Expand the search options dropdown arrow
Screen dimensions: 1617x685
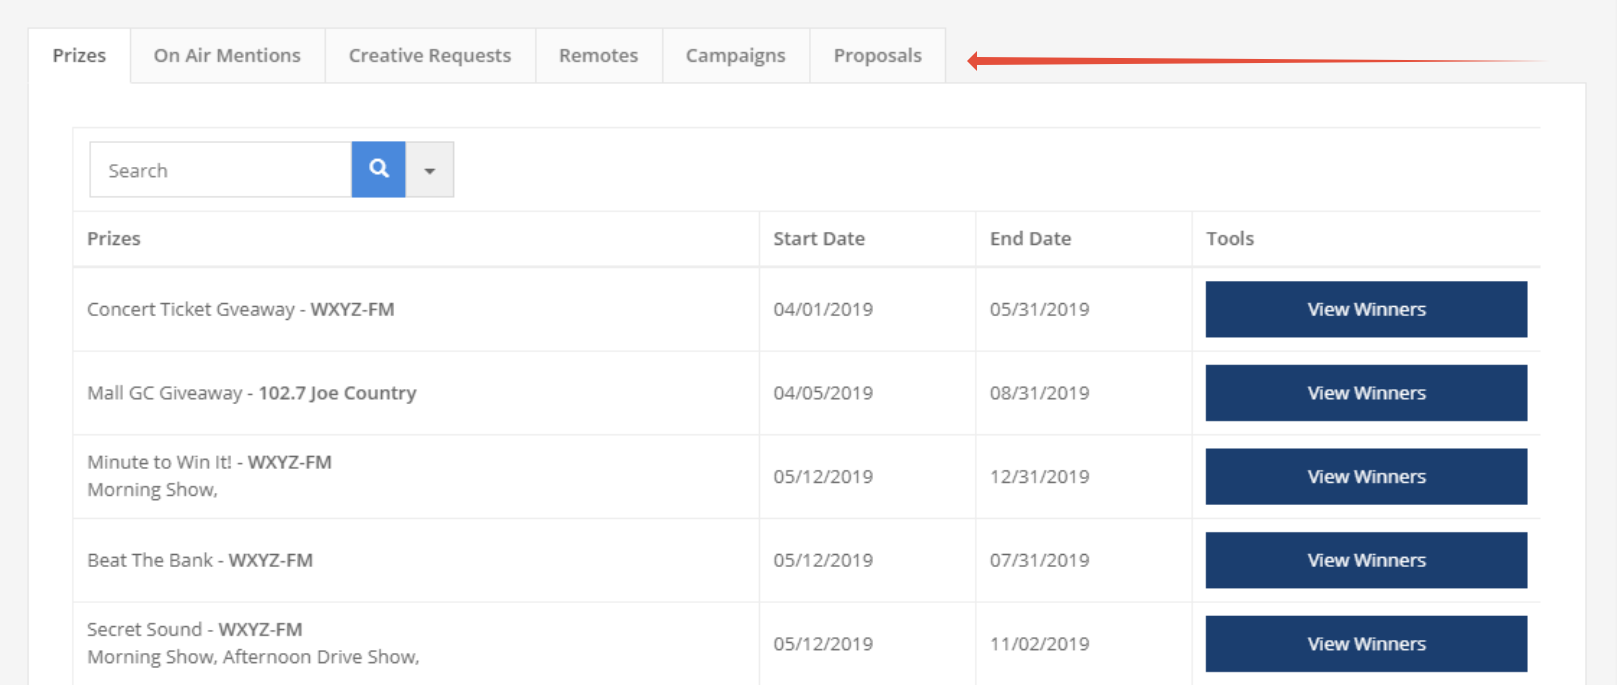coord(429,170)
